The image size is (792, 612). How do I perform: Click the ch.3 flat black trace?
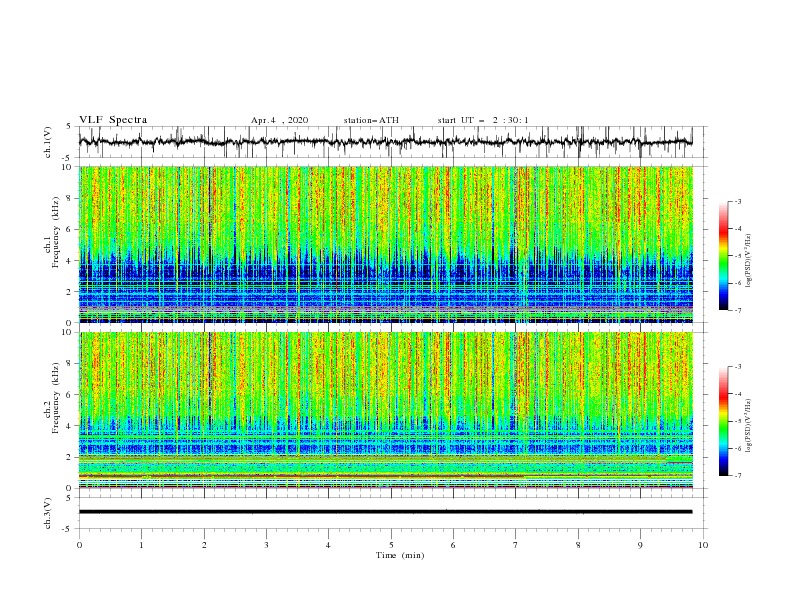coord(385,512)
